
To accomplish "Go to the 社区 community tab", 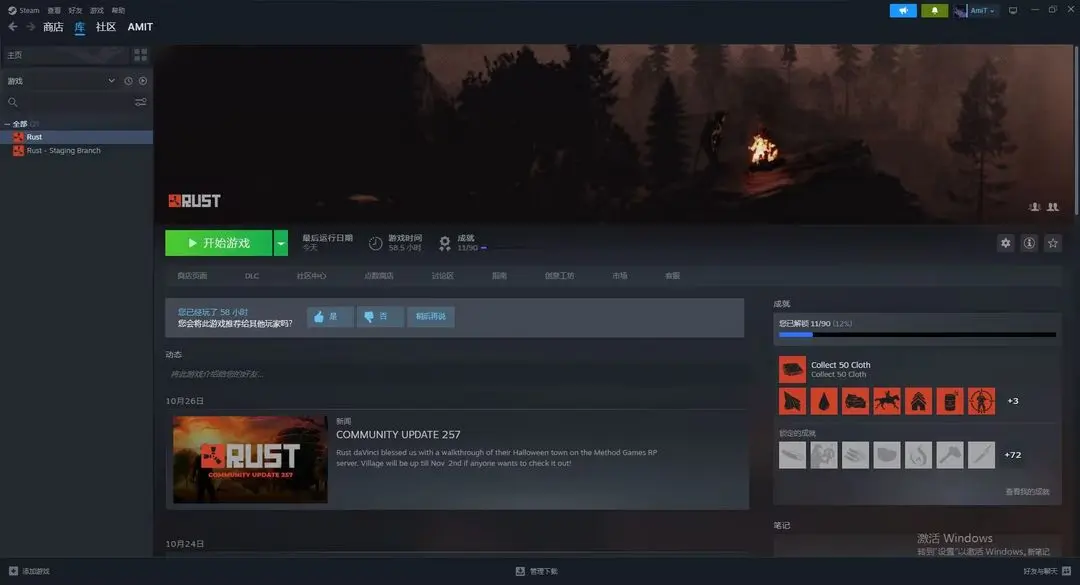I will [105, 27].
